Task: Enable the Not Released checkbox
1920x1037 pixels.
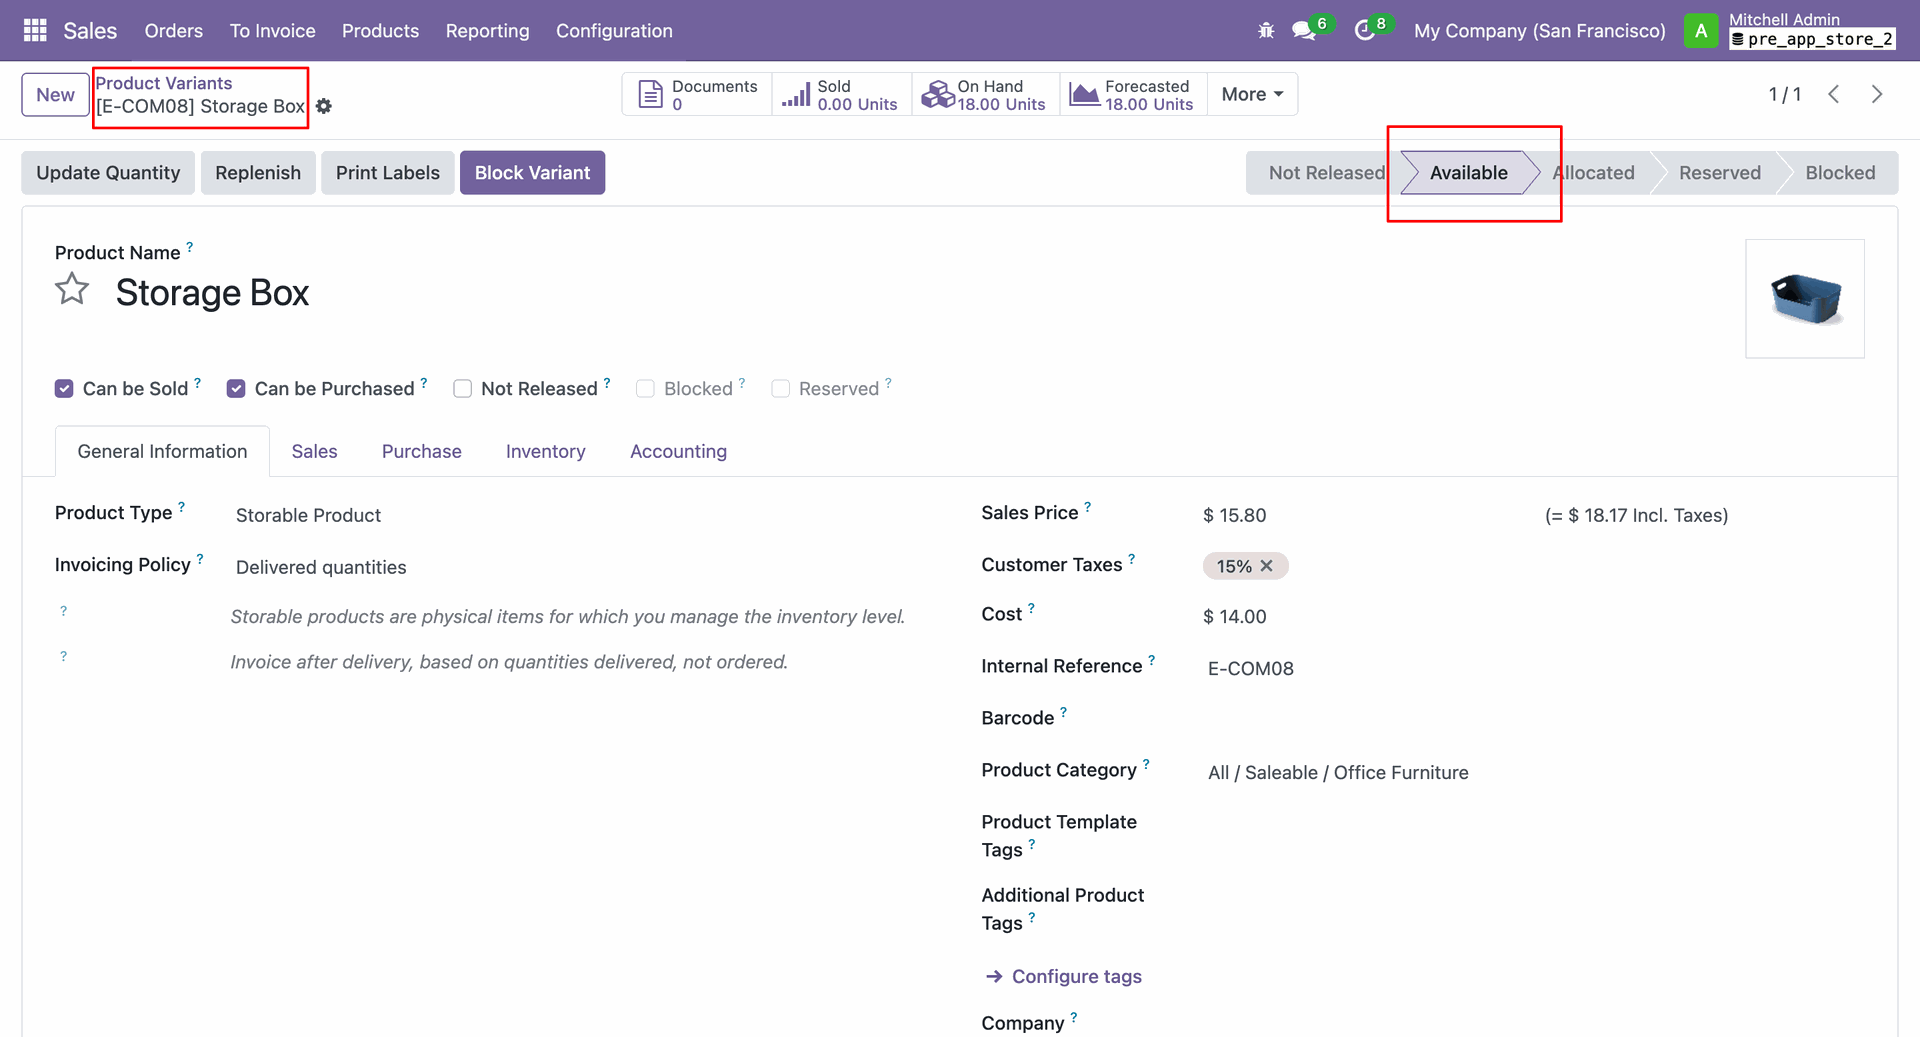Action: click(x=462, y=389)
